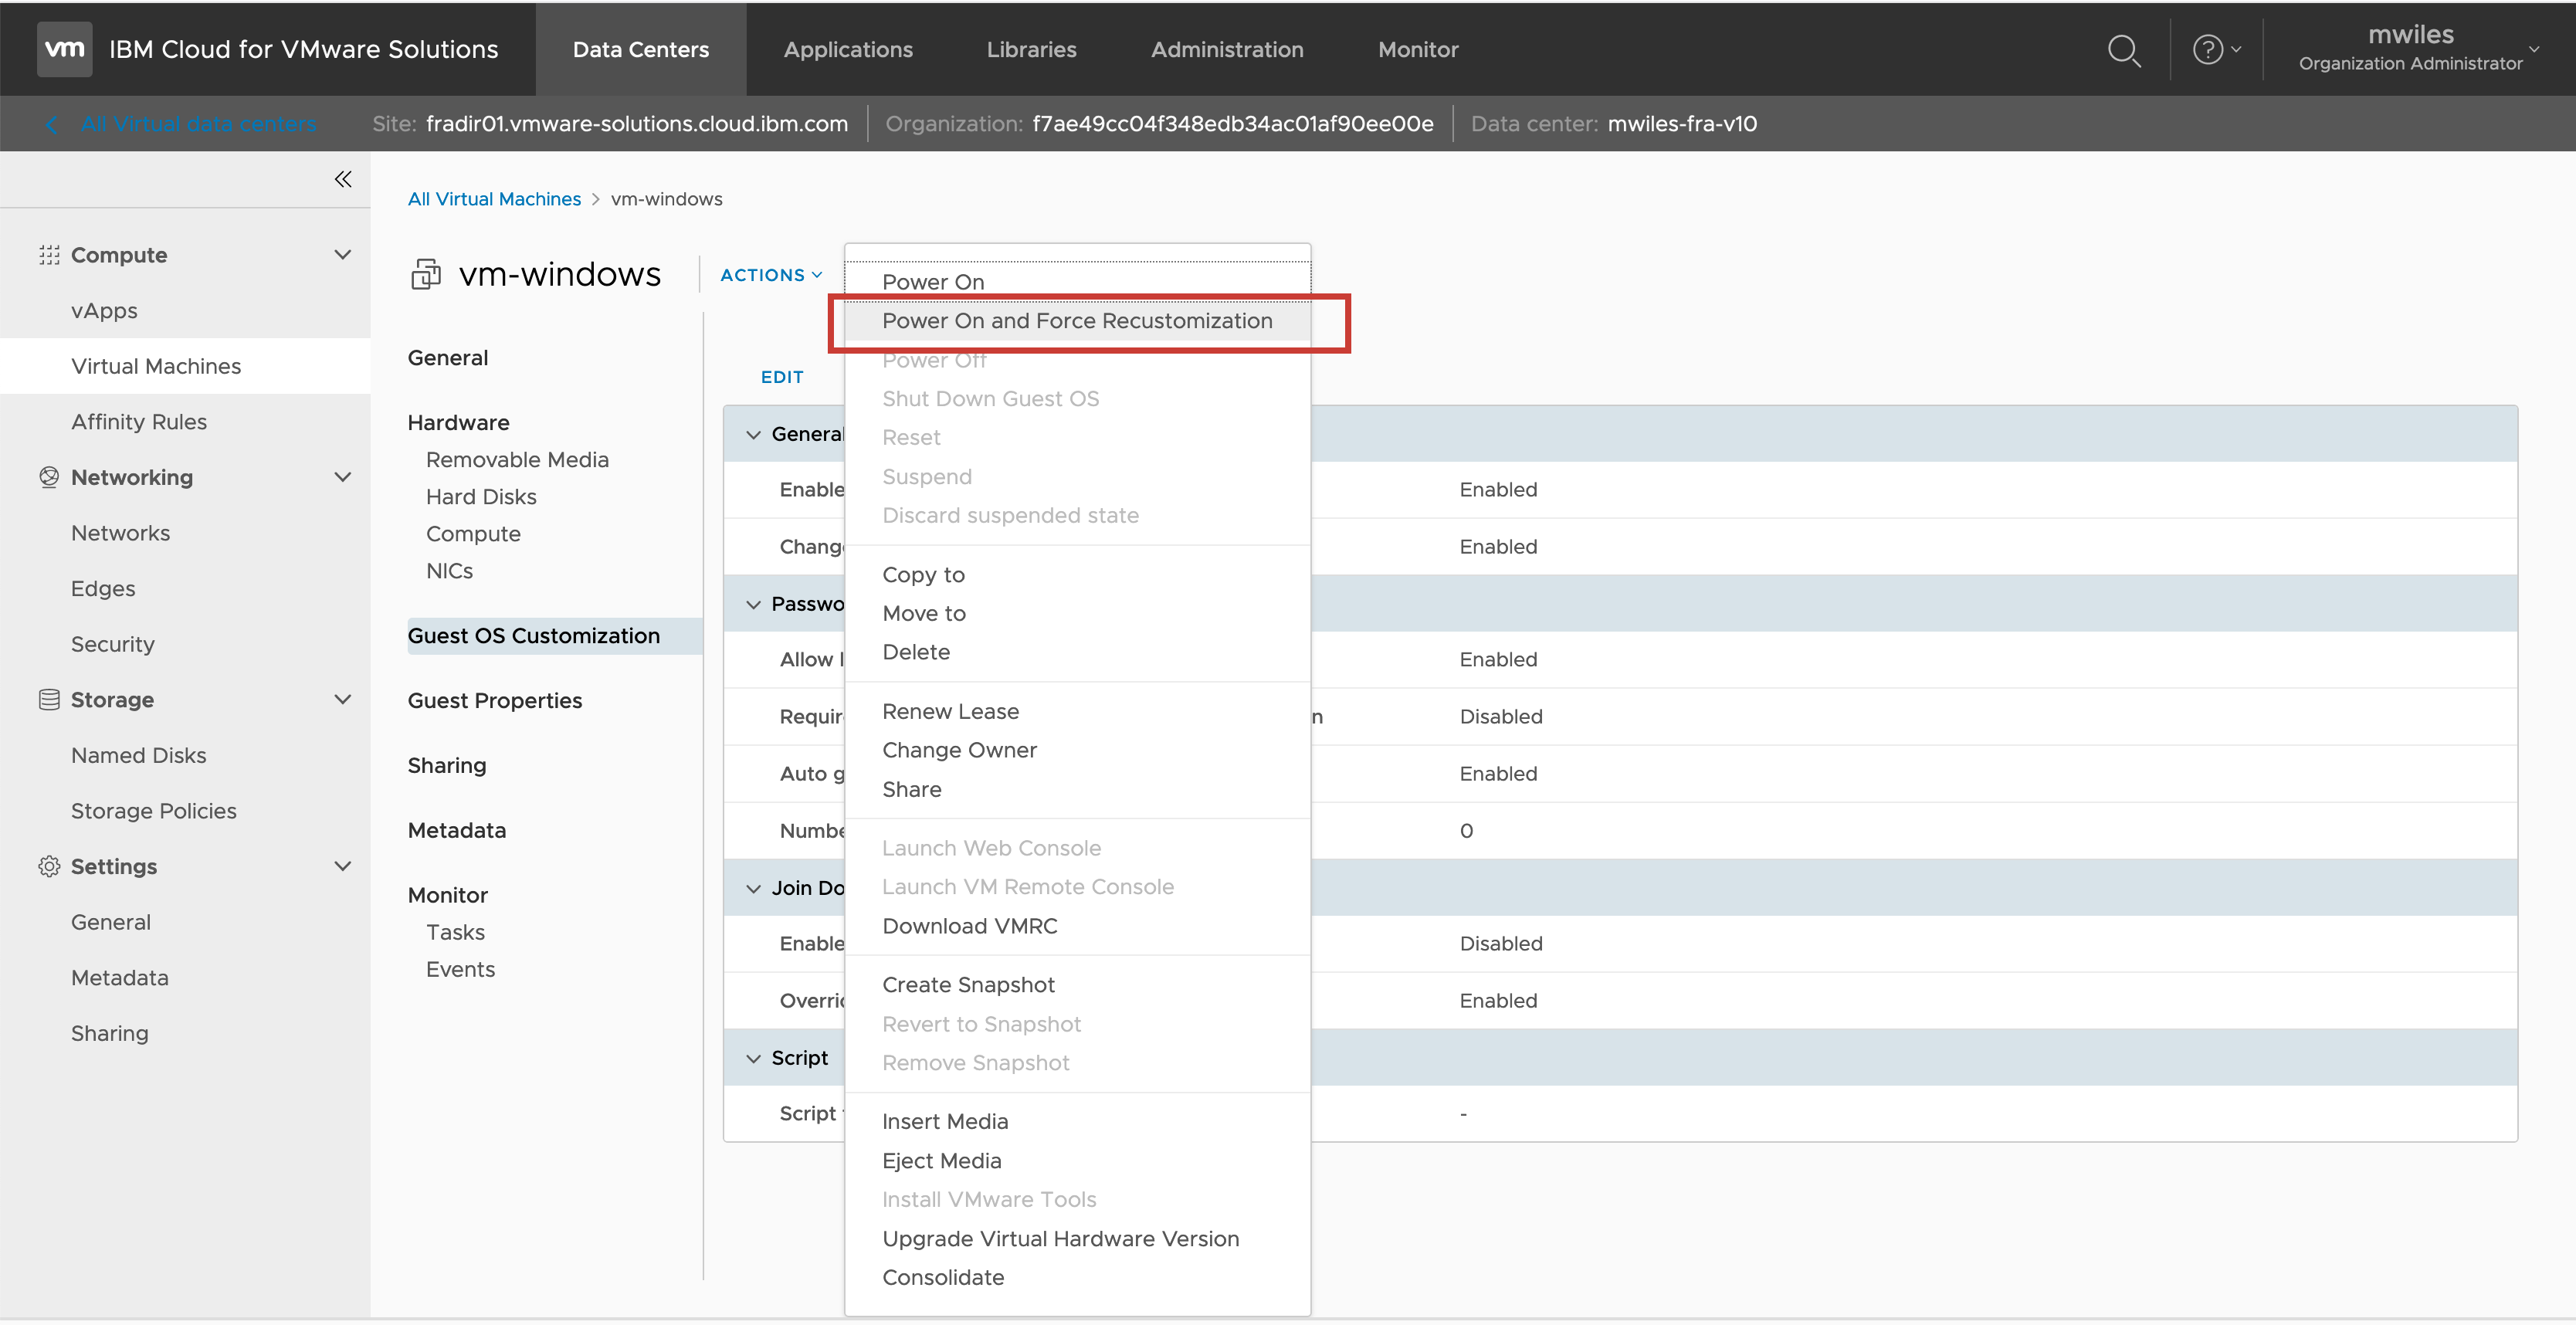Collapse the Script section chevron

tap(753, 1058)
